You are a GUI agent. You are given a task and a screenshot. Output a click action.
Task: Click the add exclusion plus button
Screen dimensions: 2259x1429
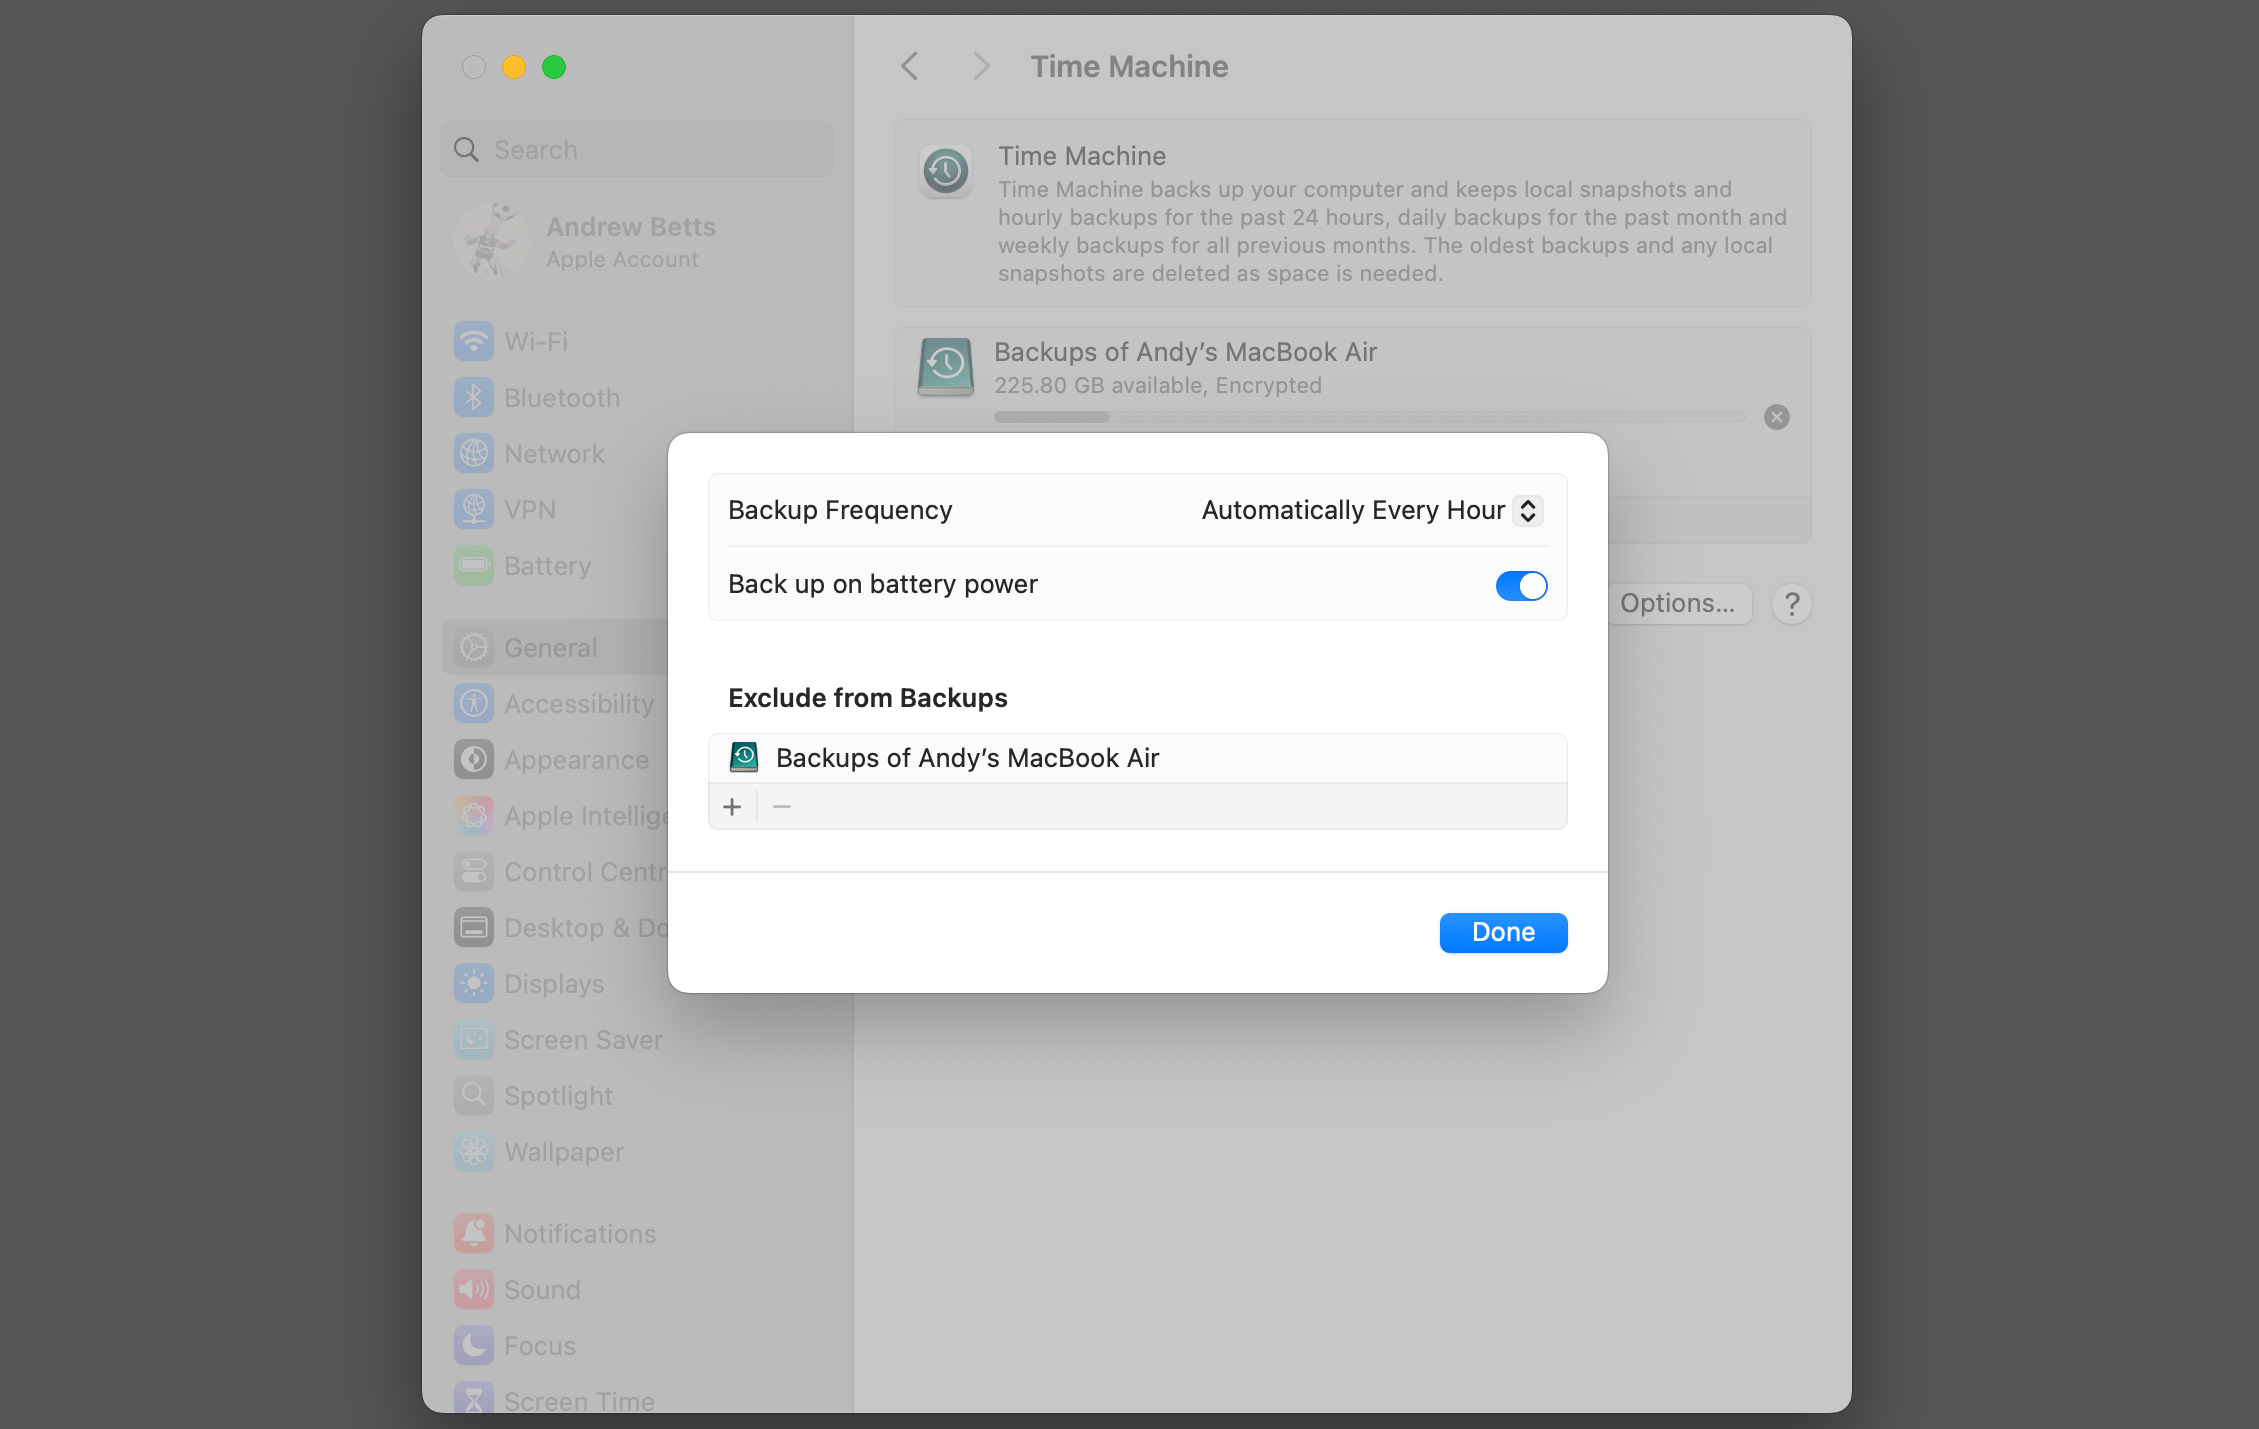[x=731, y=807]
